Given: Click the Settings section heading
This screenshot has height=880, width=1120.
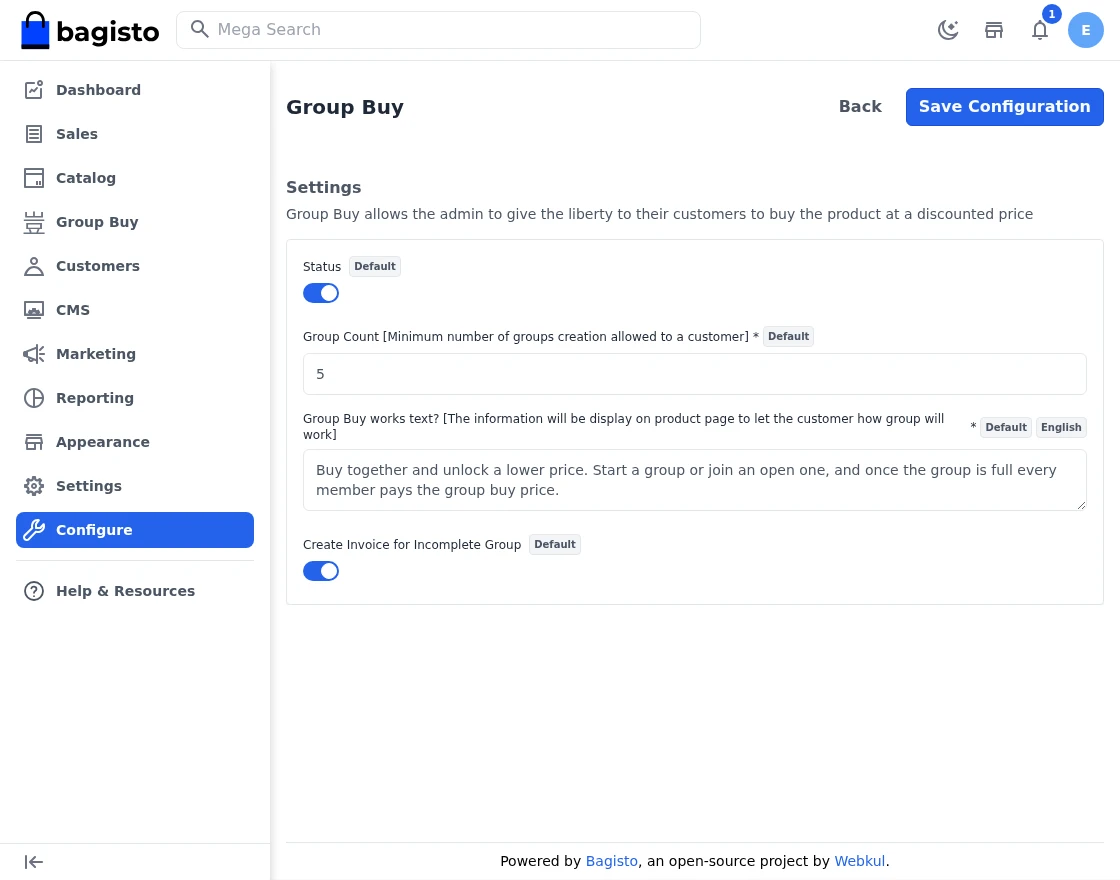Looking at the screenshot, I should (324, 187).
